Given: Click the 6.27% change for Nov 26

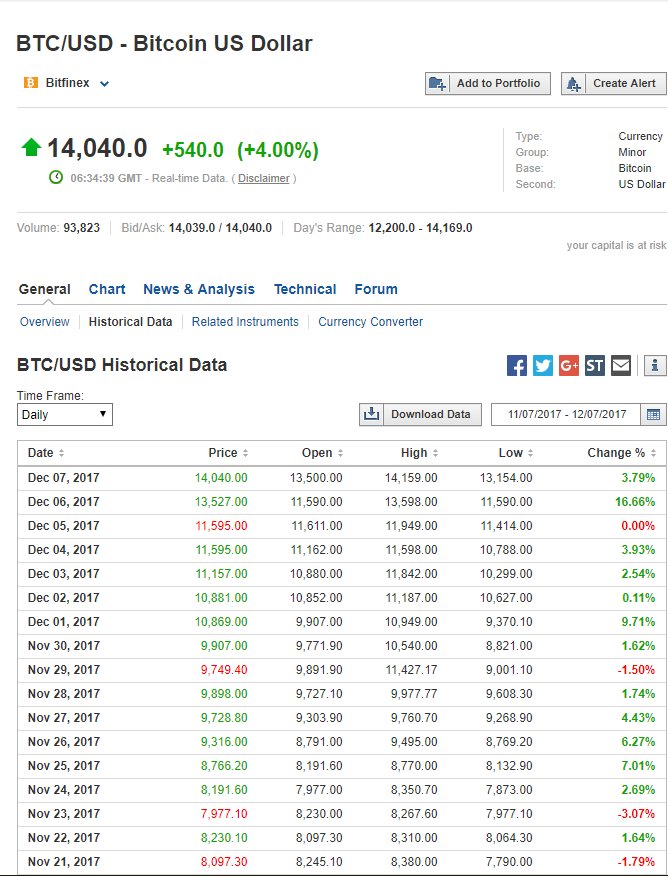Looking at the screenshot, I should click(x=638, y=742).
